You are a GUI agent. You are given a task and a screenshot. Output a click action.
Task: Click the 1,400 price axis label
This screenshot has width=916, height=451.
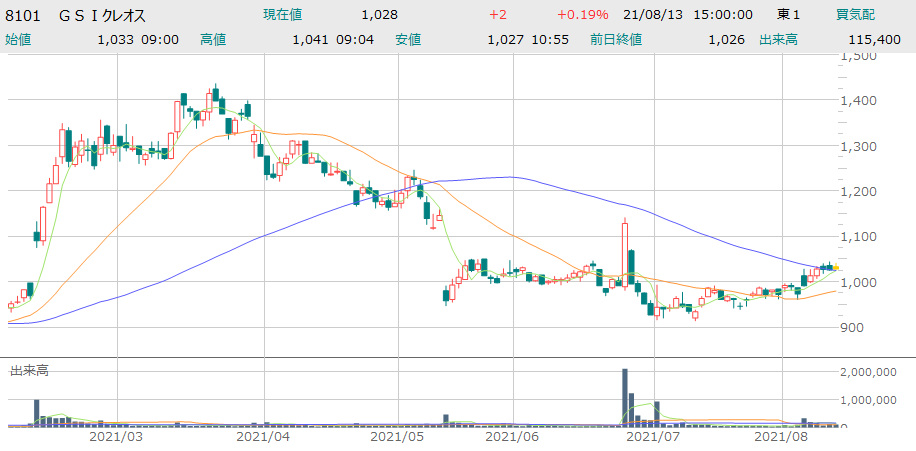(x=860, y=100)
